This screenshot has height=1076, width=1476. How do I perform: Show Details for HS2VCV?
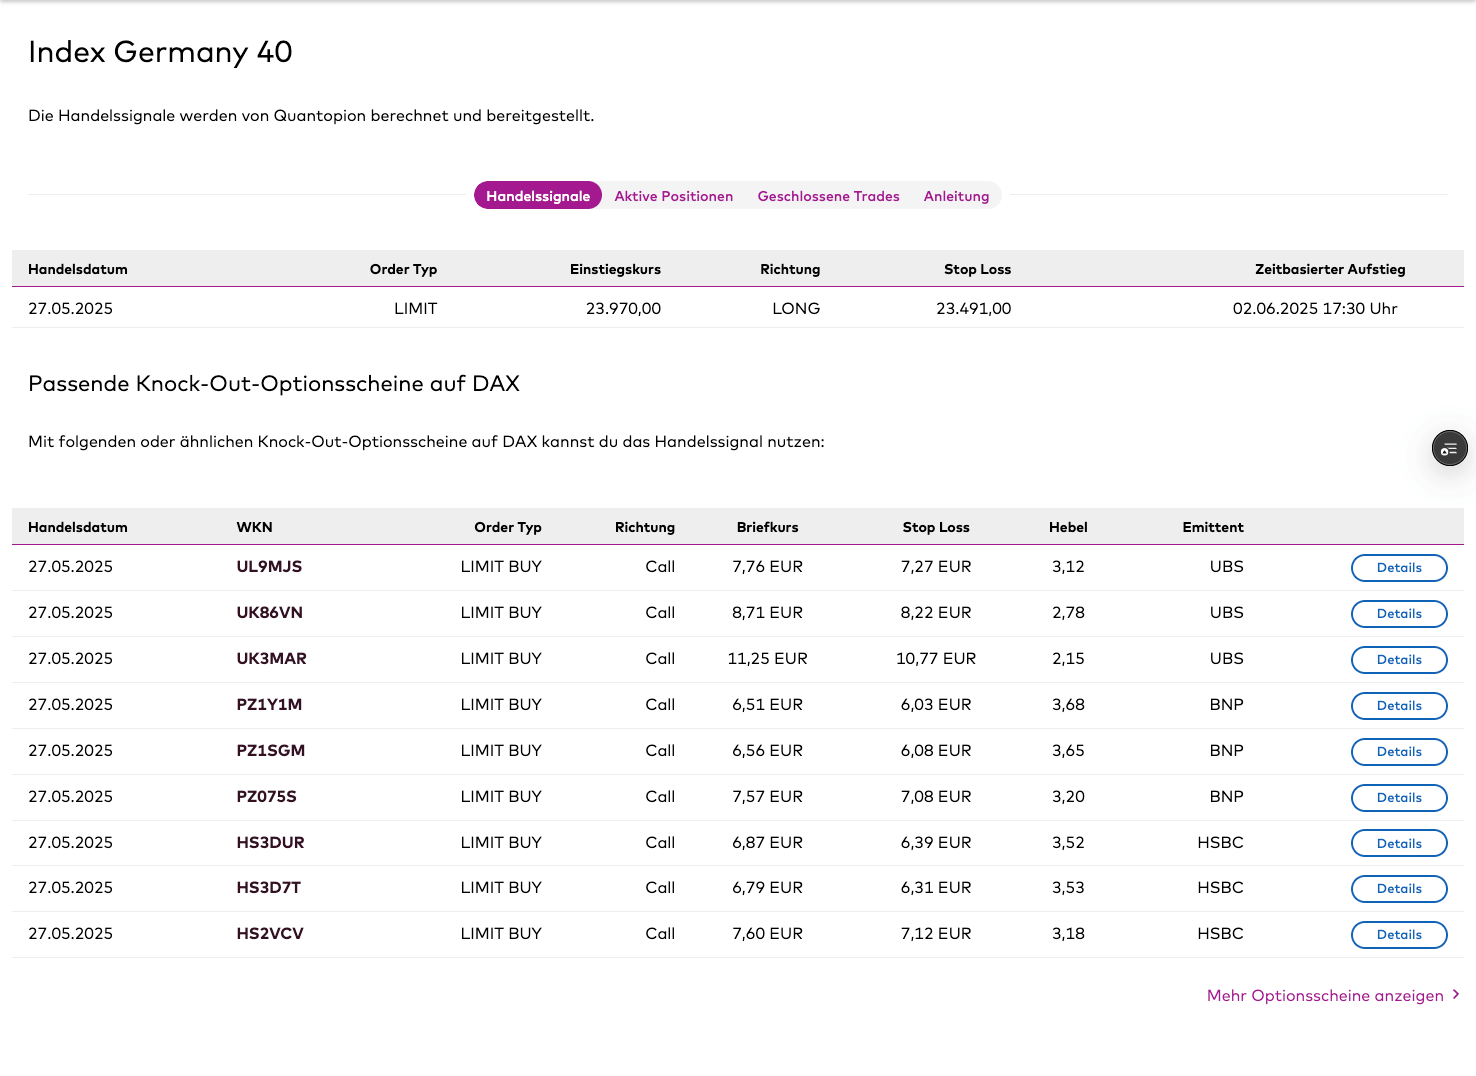click(x=1399, y=935)
